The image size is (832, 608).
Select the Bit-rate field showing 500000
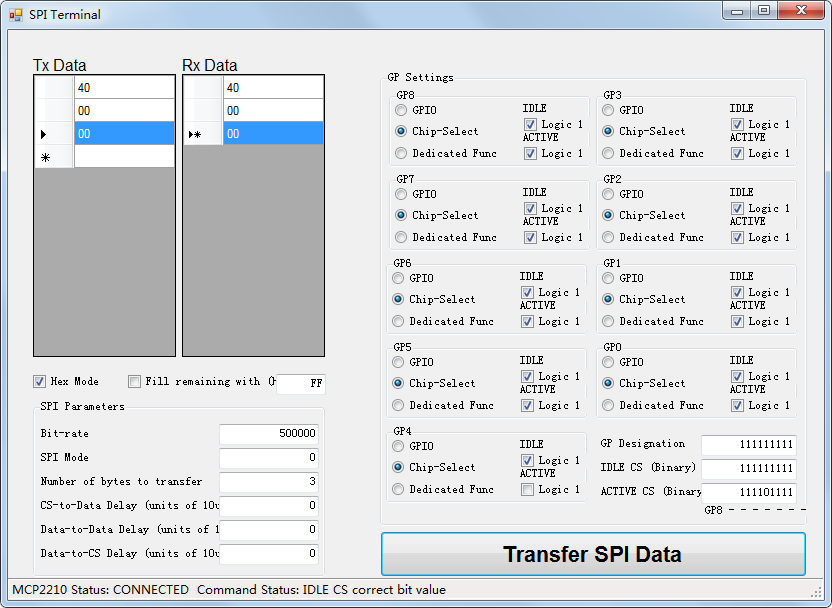(x=268, y=434)
